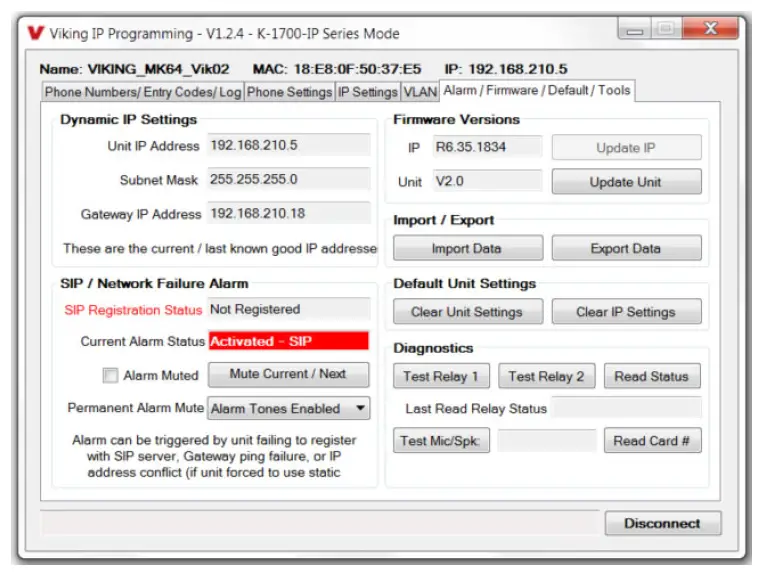This screenshot has width=766, height=582.
Task: Open Phone Numbers/ Entry Codes/ Log tab
Action: coord(143,92)
